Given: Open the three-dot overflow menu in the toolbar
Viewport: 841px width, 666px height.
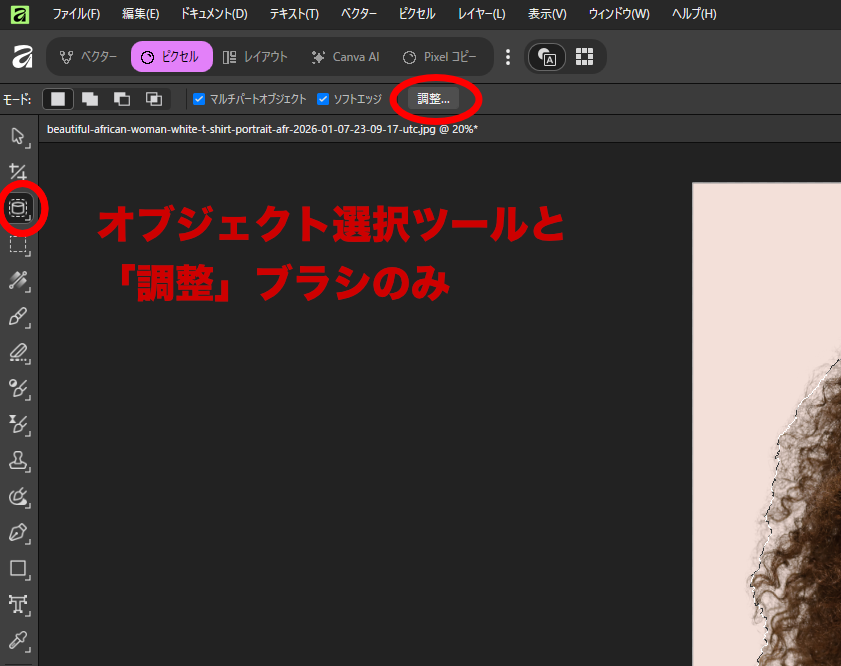Looking at the screenshot, I should pos(508,57).
